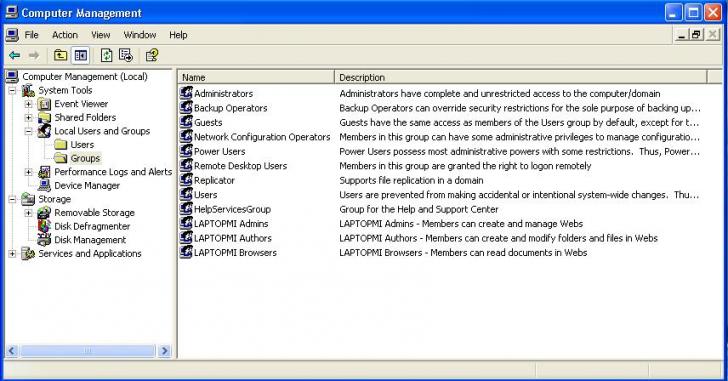Click the Disk Defragmenter tree icon

[x=44, y=226]
